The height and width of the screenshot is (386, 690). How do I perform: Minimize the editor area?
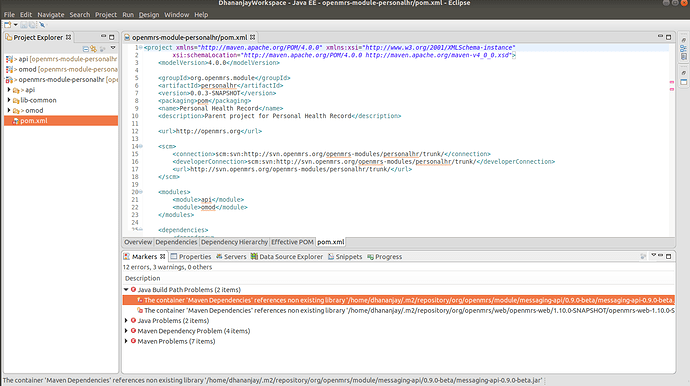[660, 36]
